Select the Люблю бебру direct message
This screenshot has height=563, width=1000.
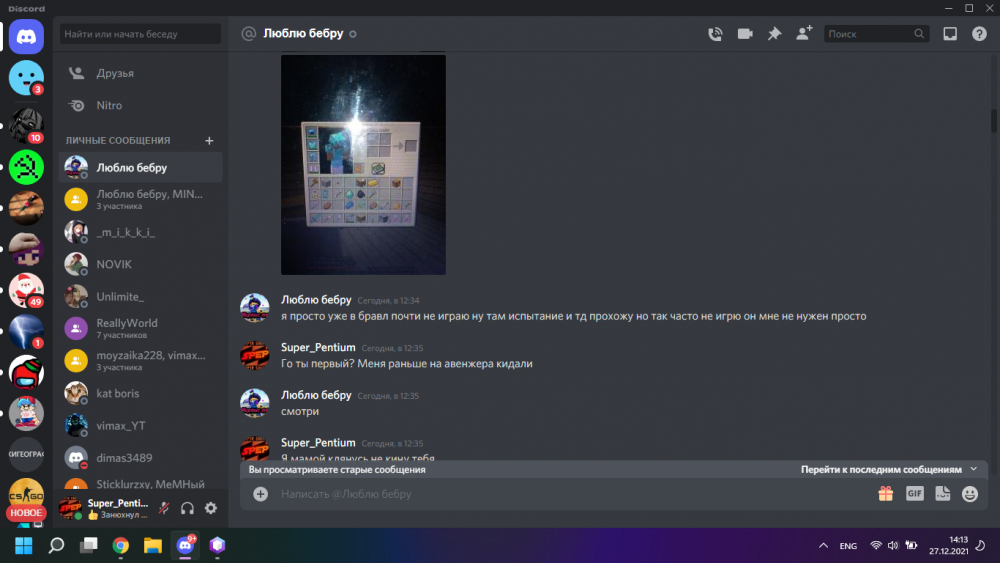141,168
